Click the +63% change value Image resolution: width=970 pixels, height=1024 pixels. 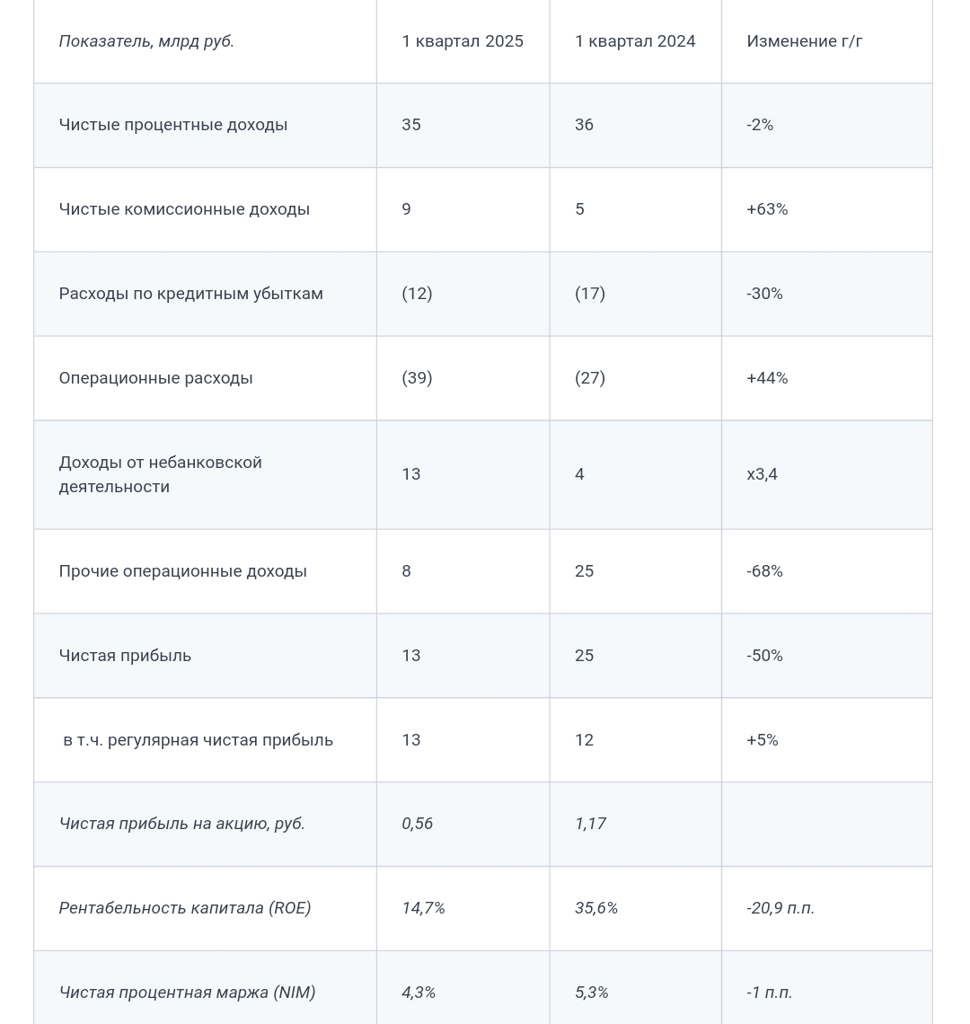click(x=767, y=209)
